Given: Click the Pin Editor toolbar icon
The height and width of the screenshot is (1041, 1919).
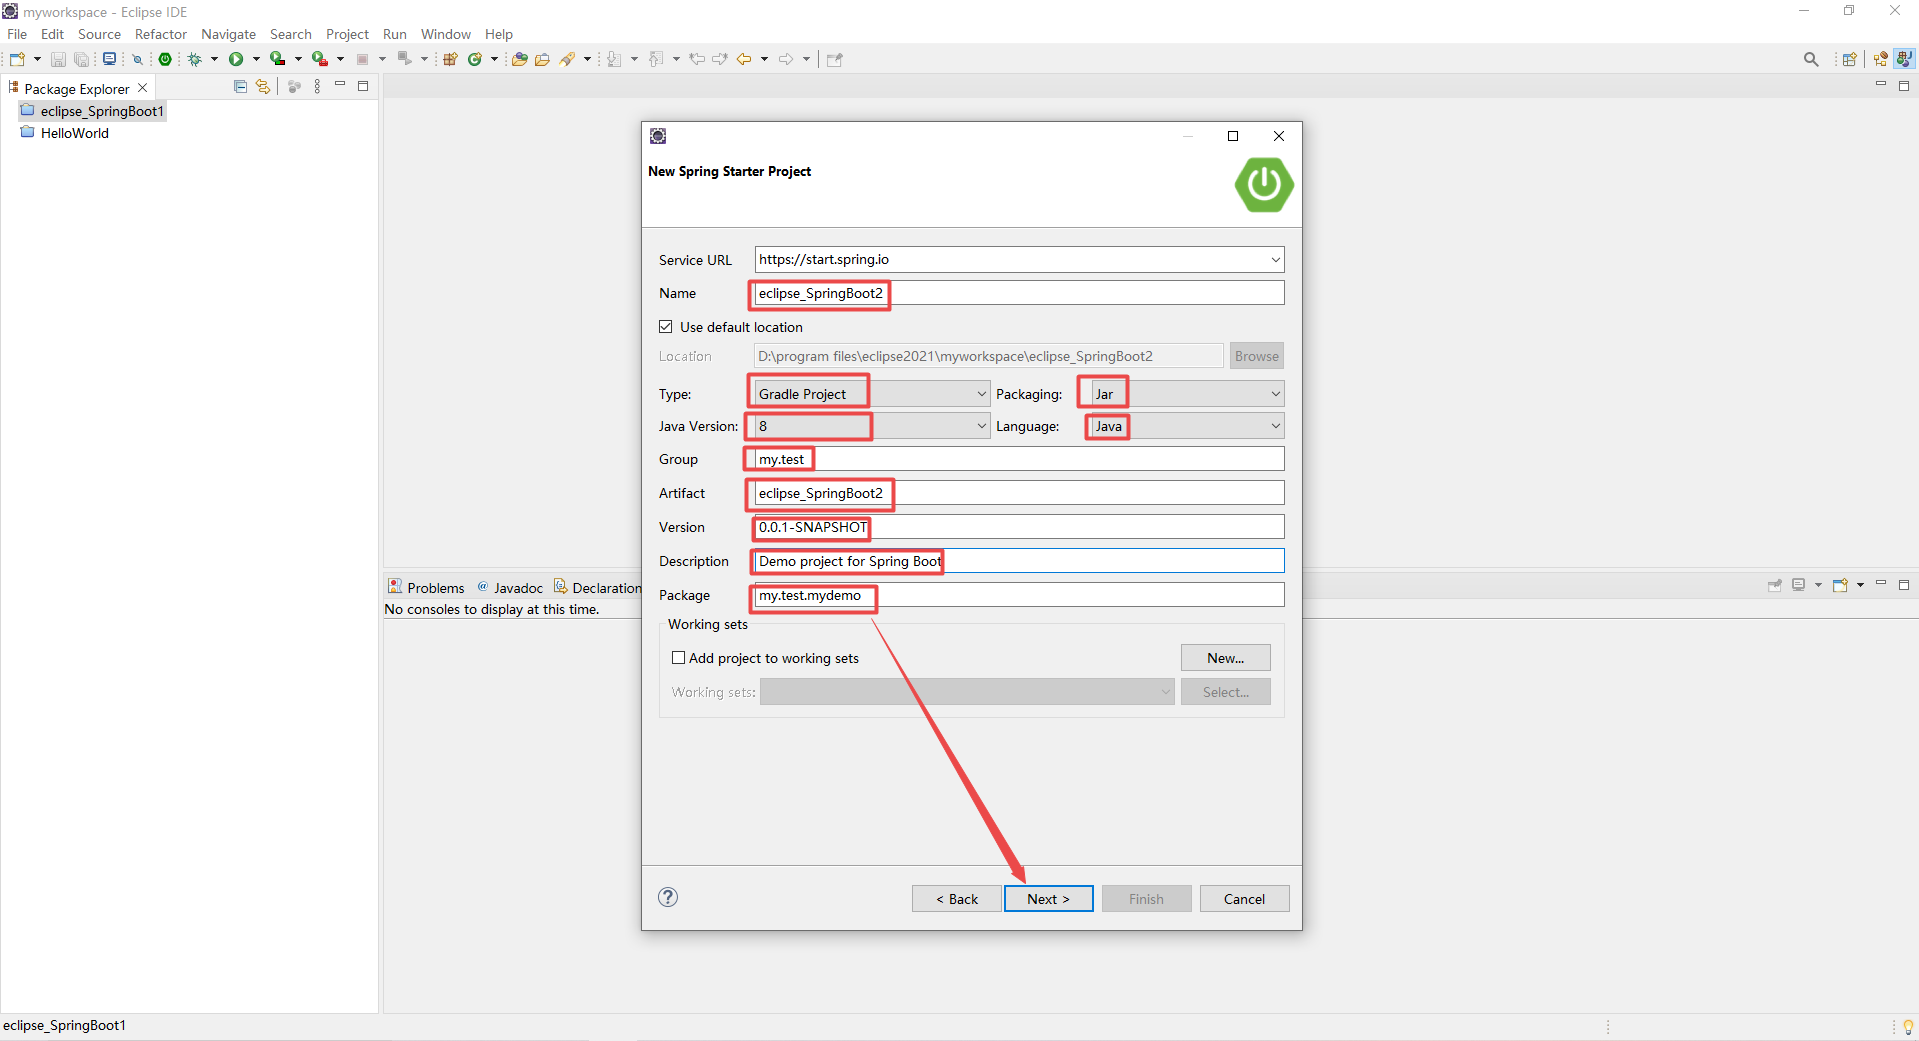Looking at the screenshot, I should 835,59.
